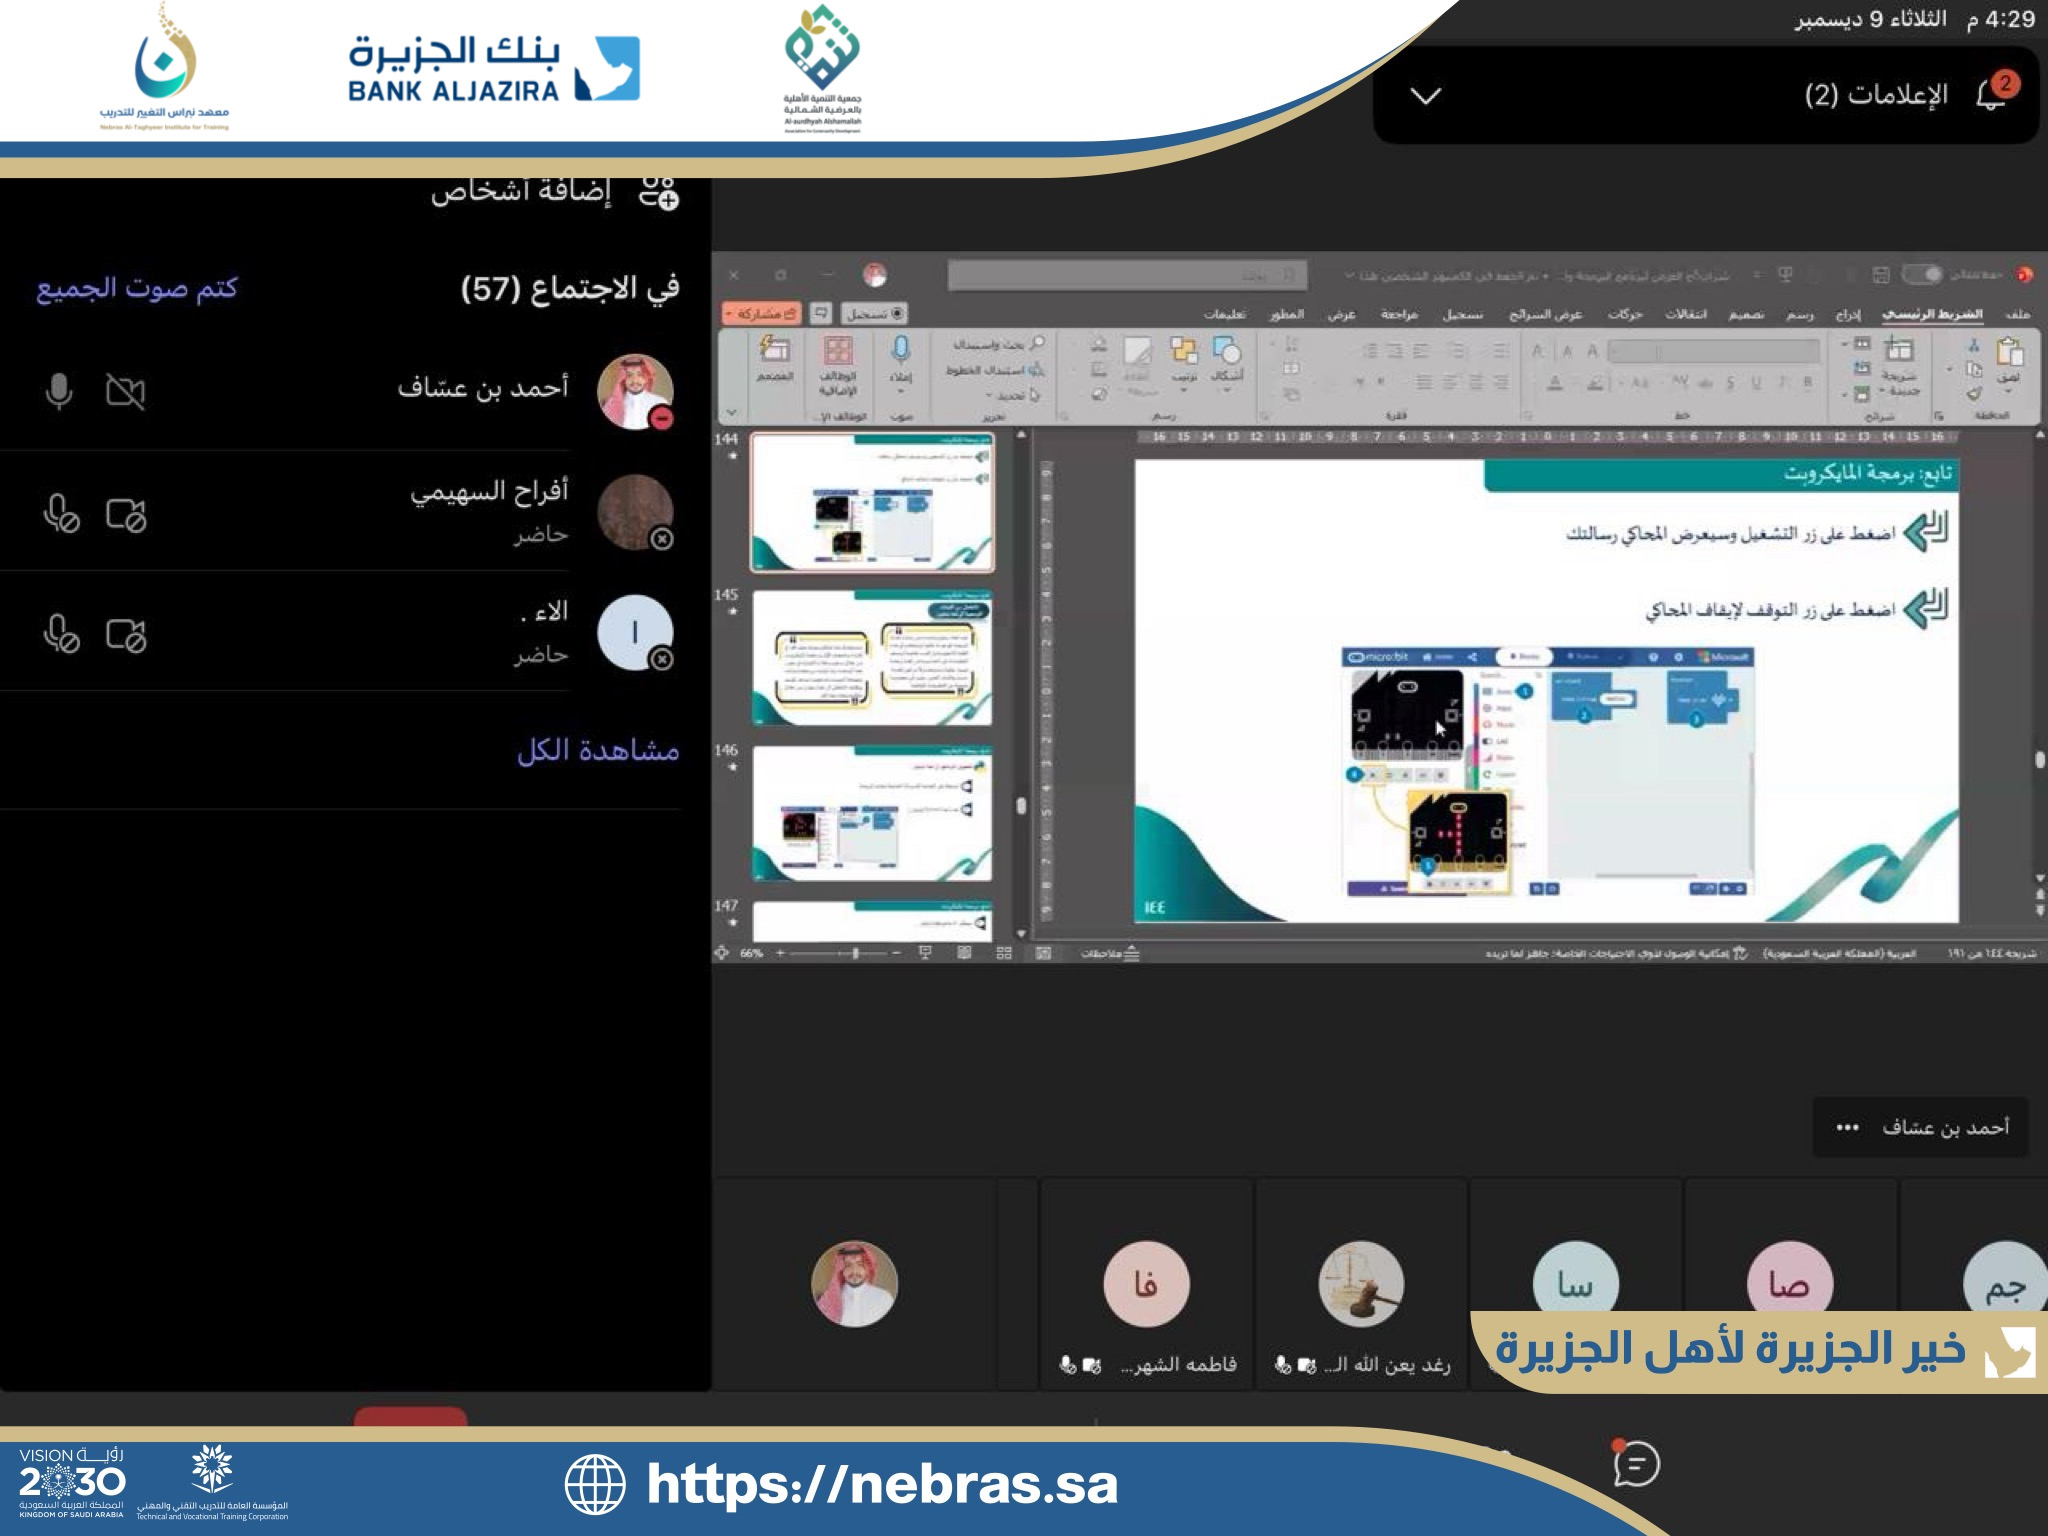Screen dimensions: 2048x1536
Task: Switch to the Slide Show ribbon tab
Action: 1545,314
